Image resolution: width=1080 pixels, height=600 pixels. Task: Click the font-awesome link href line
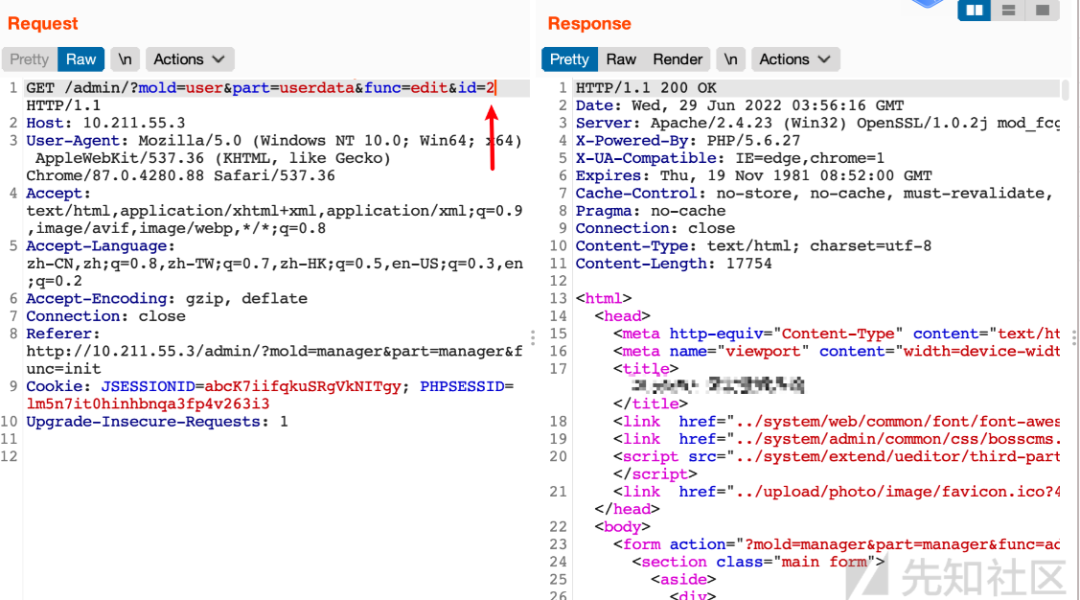[x=836, y=422]
